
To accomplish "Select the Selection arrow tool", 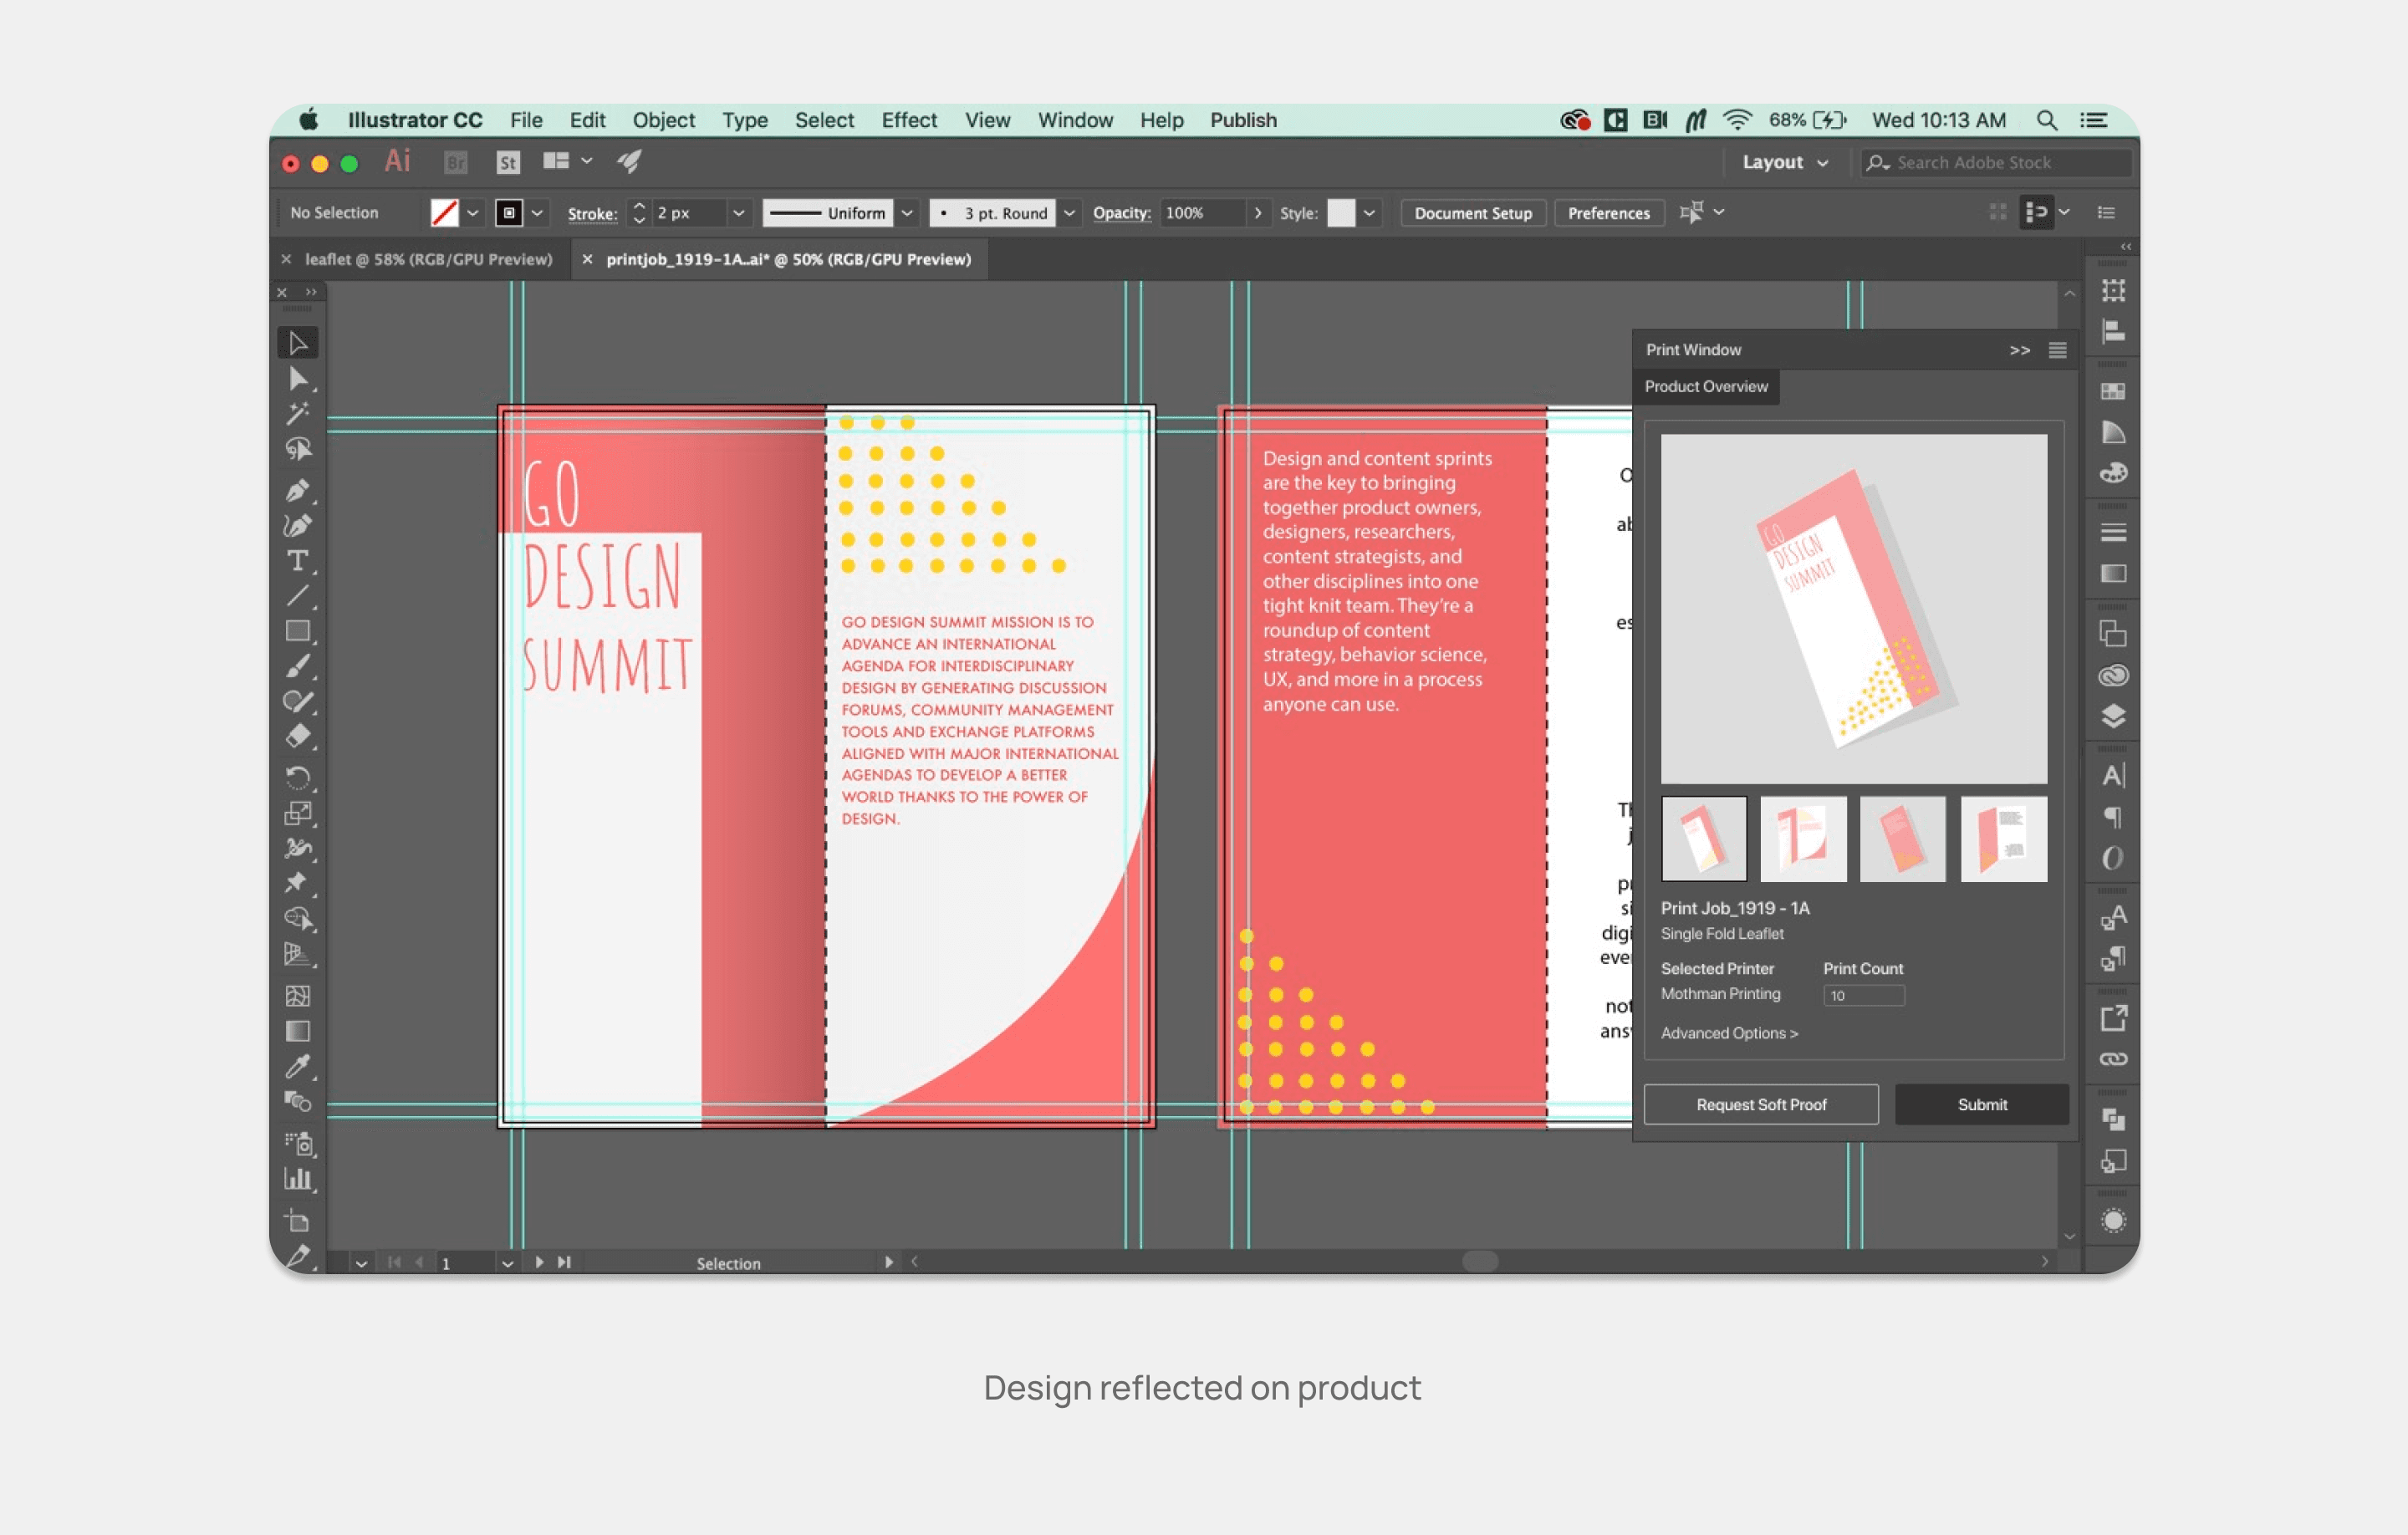I will pyautogui.click(x=297, y=343).
